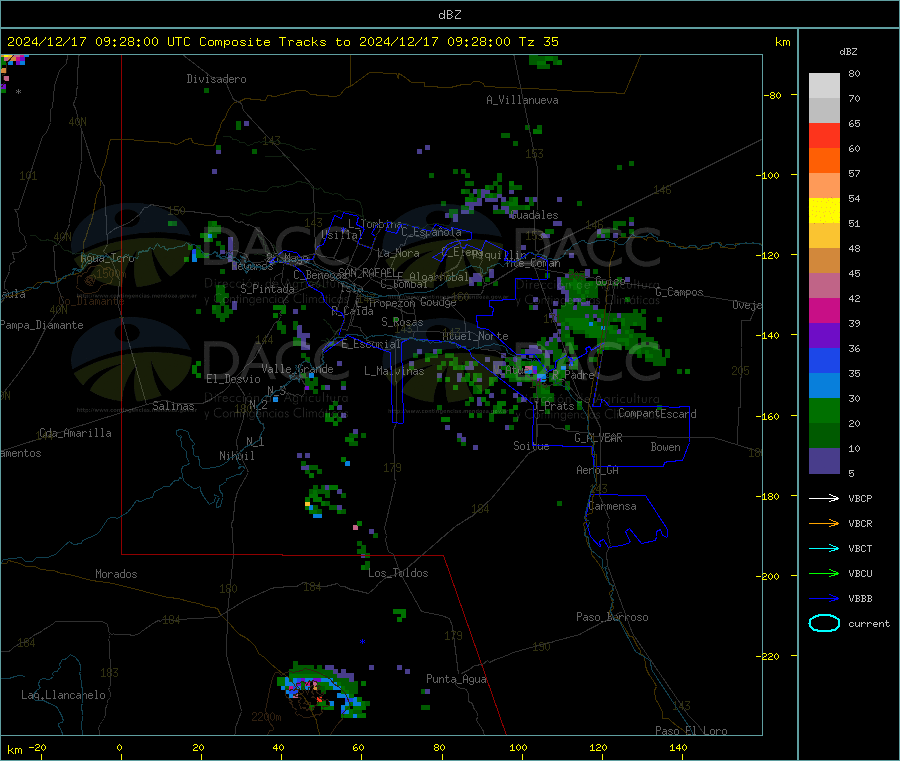Click the VBCU legend label
900x761 pixels.
(860, 573)
